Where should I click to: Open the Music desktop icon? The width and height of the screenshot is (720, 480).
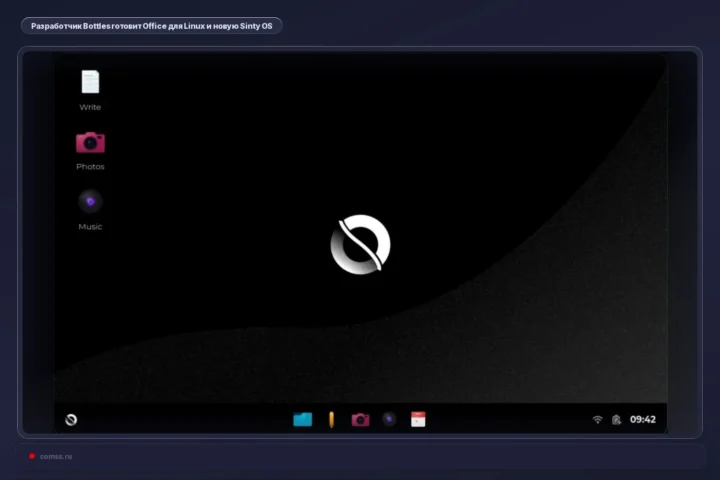pyautogui.click(x=90, y=201)
